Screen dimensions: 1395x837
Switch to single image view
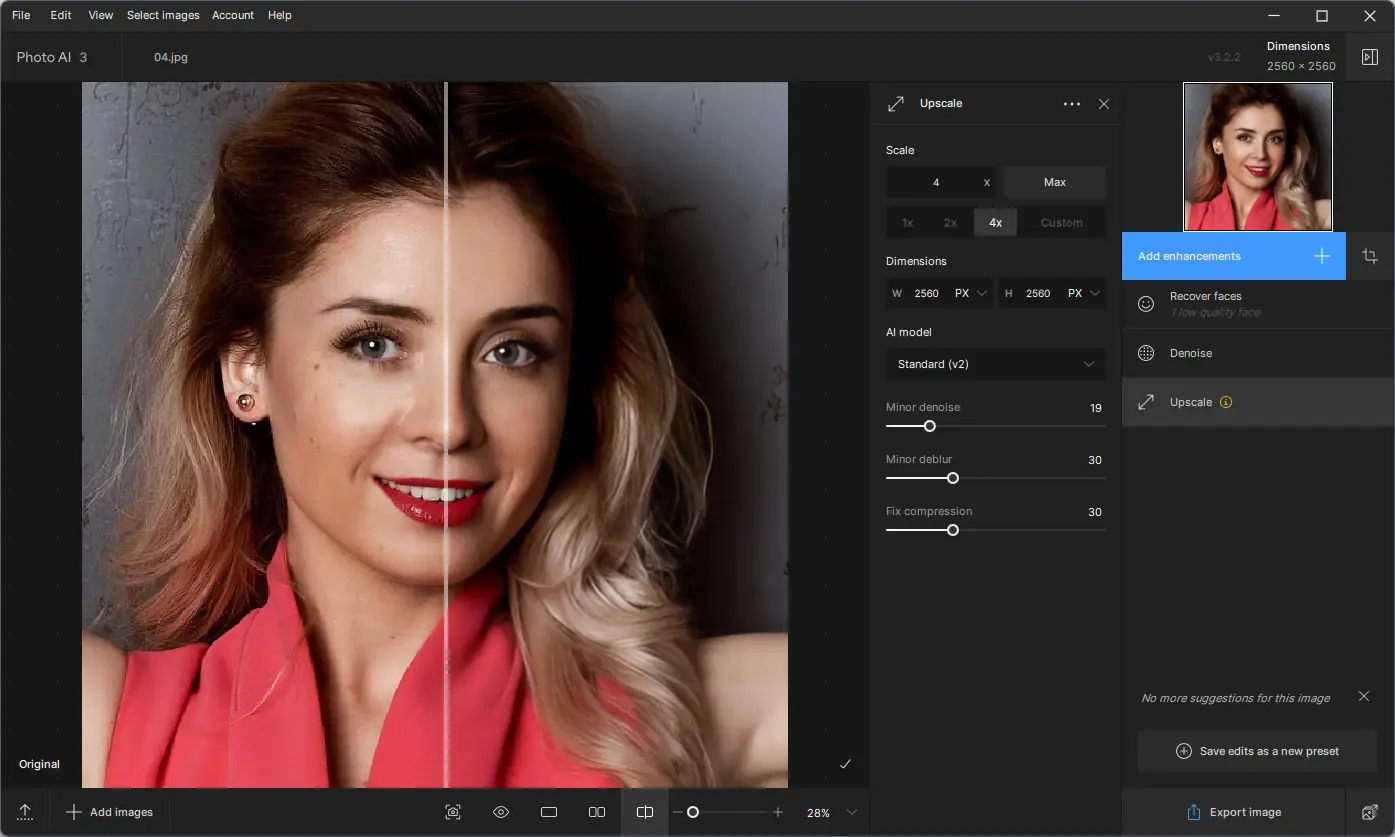coord(549,812)
